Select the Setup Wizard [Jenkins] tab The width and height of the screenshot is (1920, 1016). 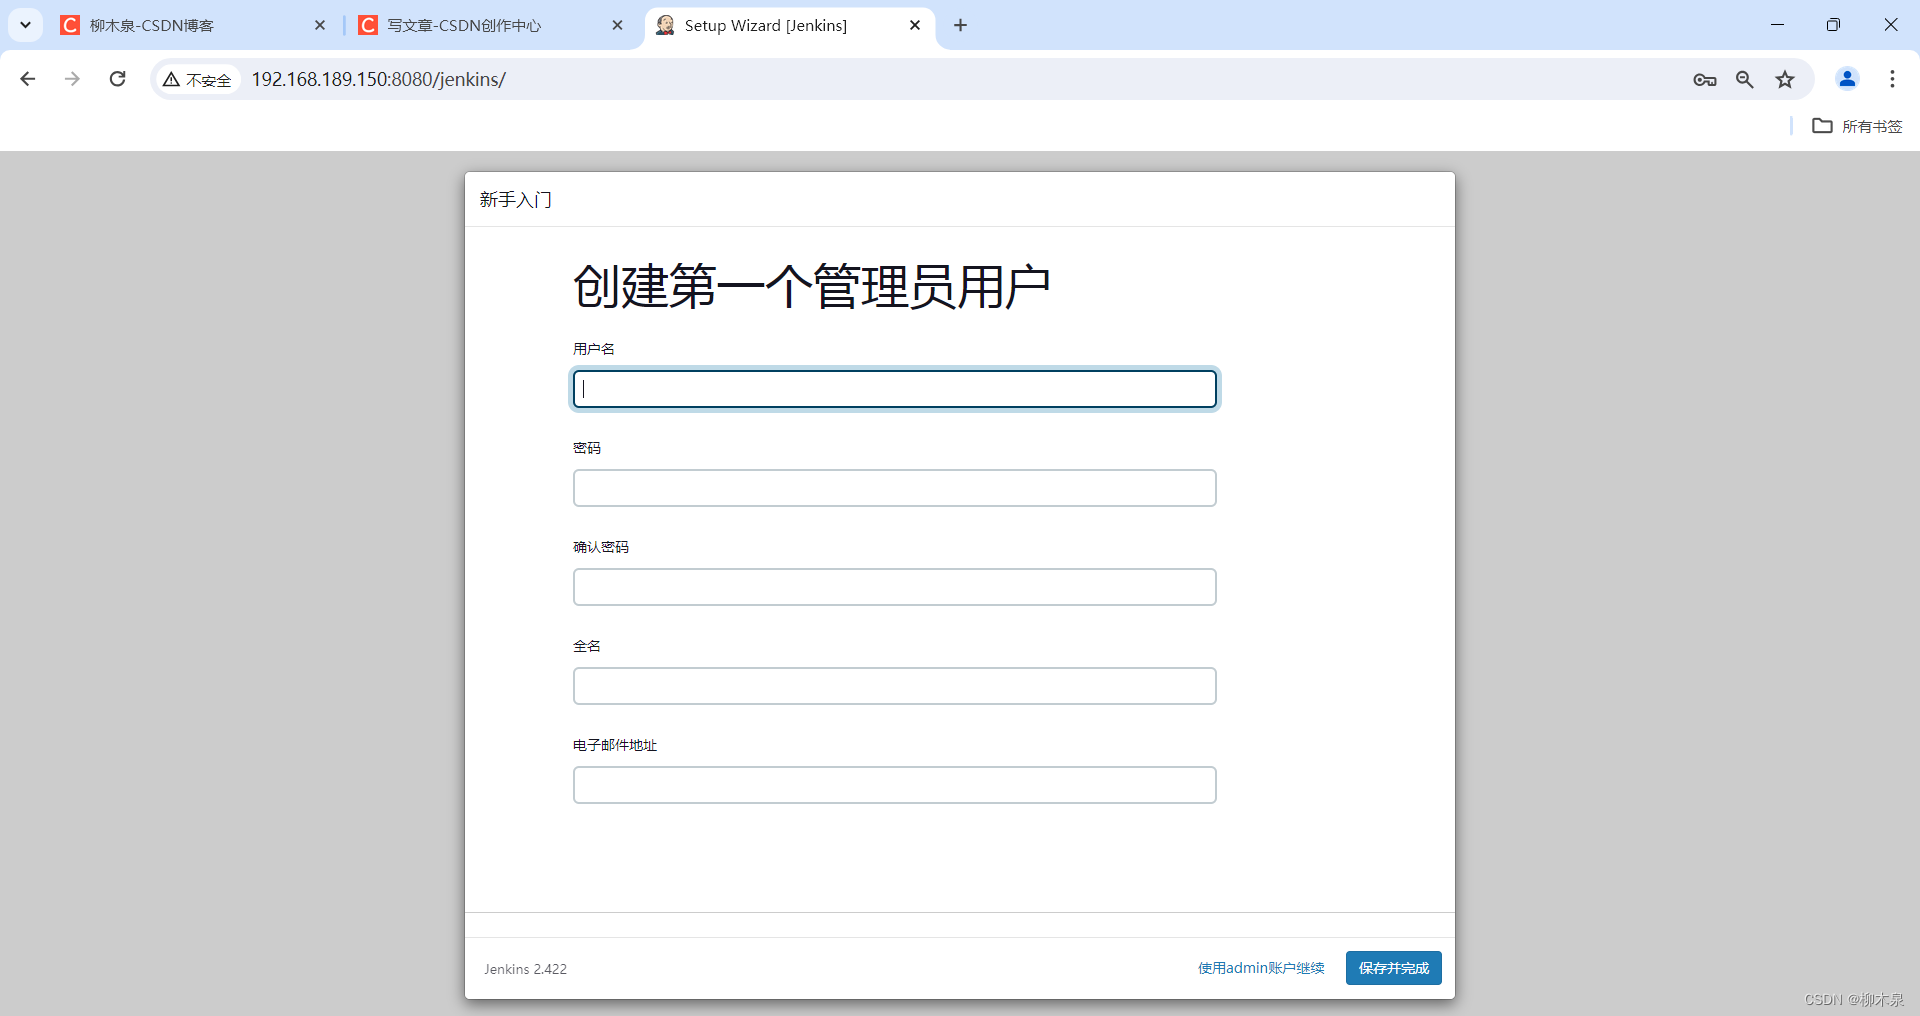pos(789,25)
